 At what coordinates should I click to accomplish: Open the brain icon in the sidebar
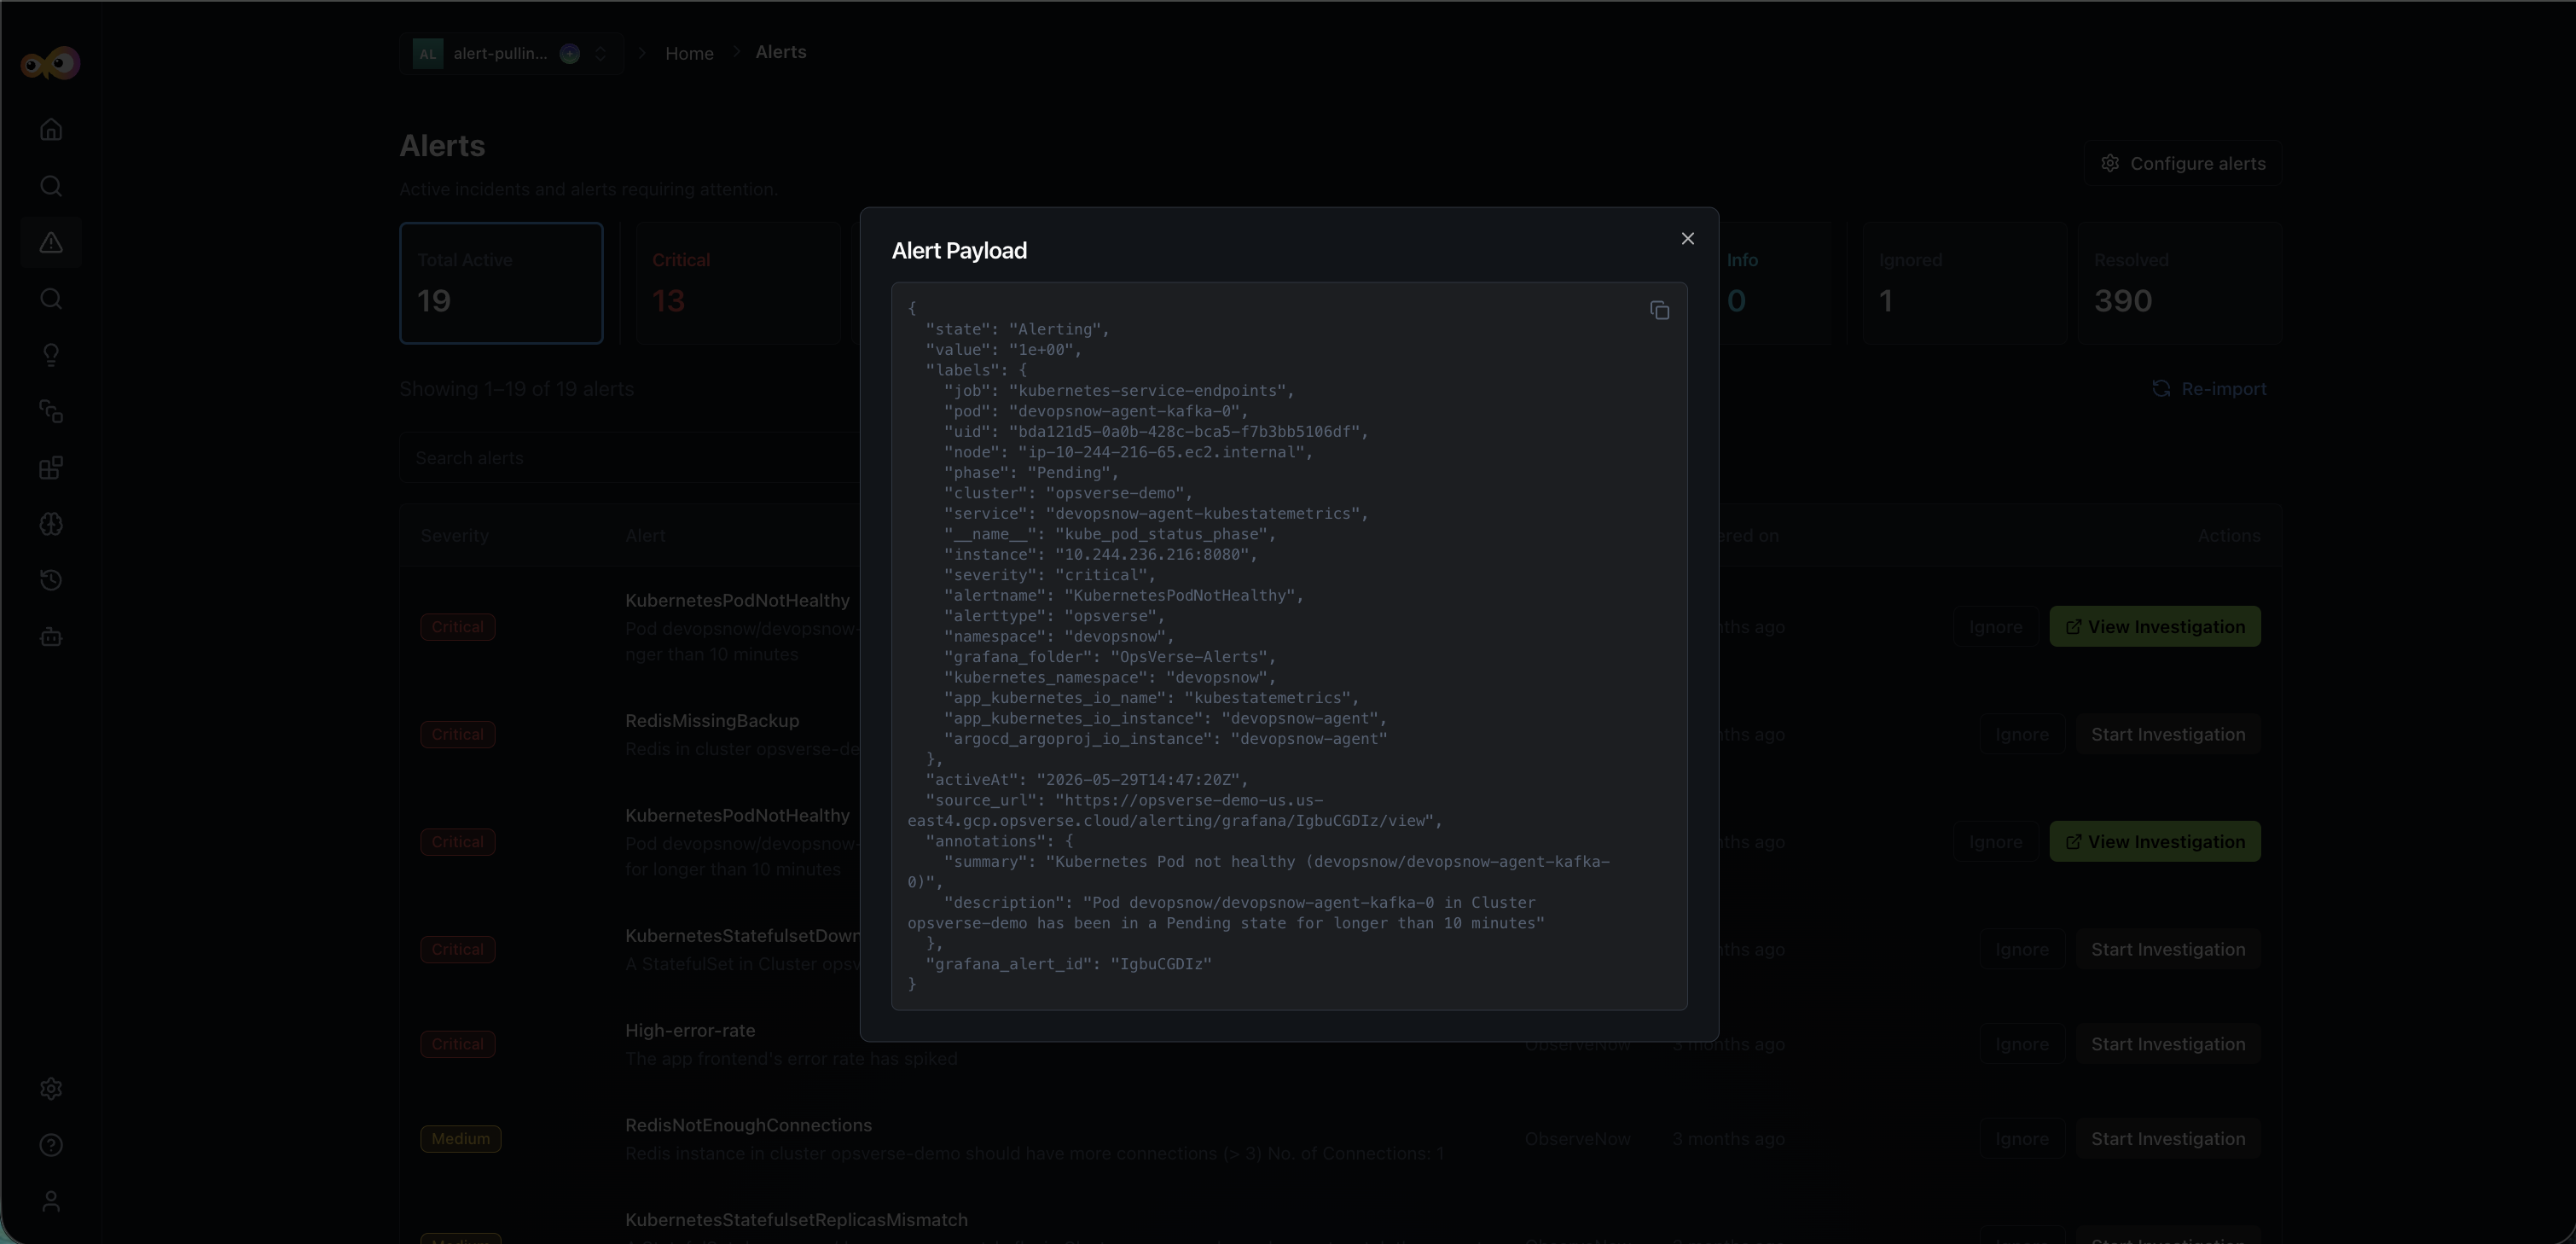[x=51, y=524]
